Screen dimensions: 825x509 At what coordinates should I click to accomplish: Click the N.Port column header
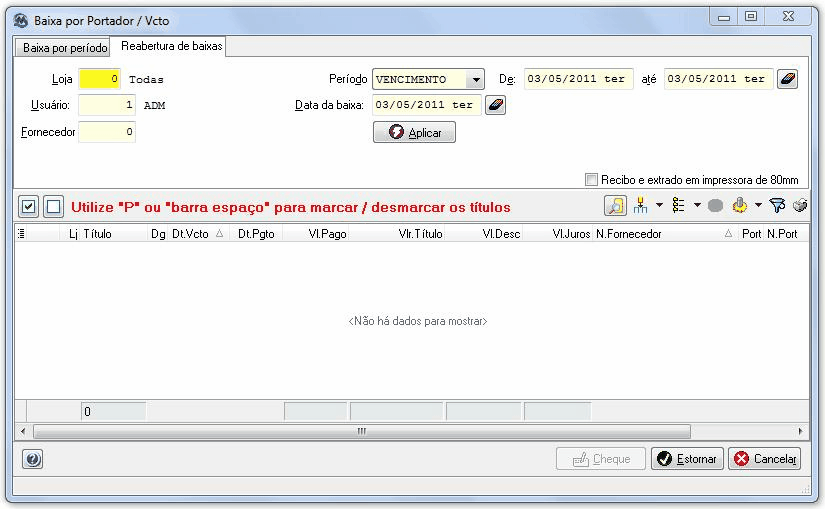(x=787, y=234)
